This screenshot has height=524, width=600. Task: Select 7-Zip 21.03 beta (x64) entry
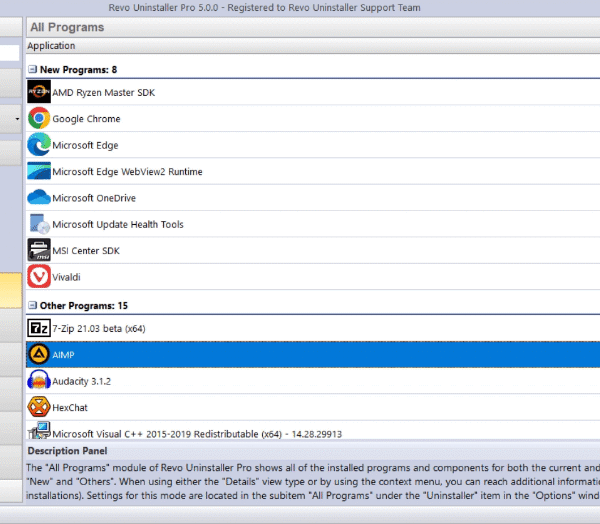pos(313,328)
